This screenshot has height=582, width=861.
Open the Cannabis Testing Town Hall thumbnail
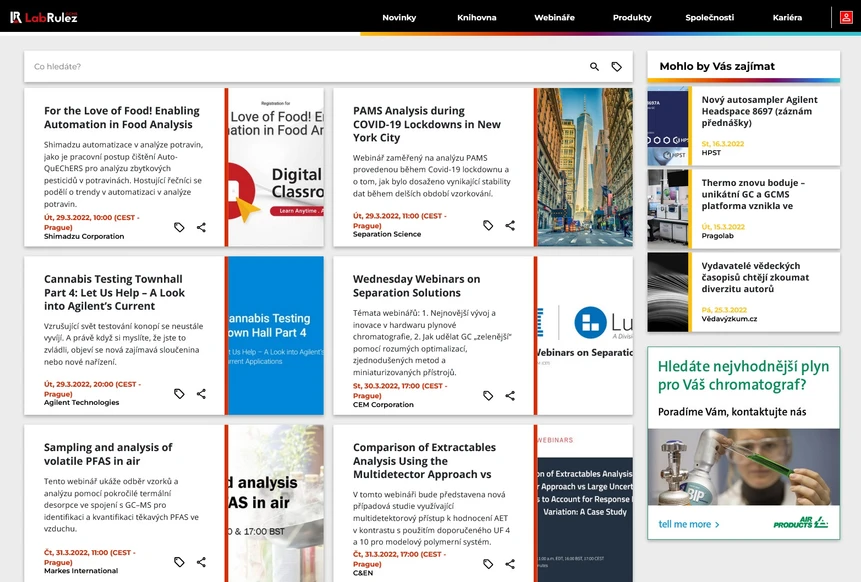276,335
